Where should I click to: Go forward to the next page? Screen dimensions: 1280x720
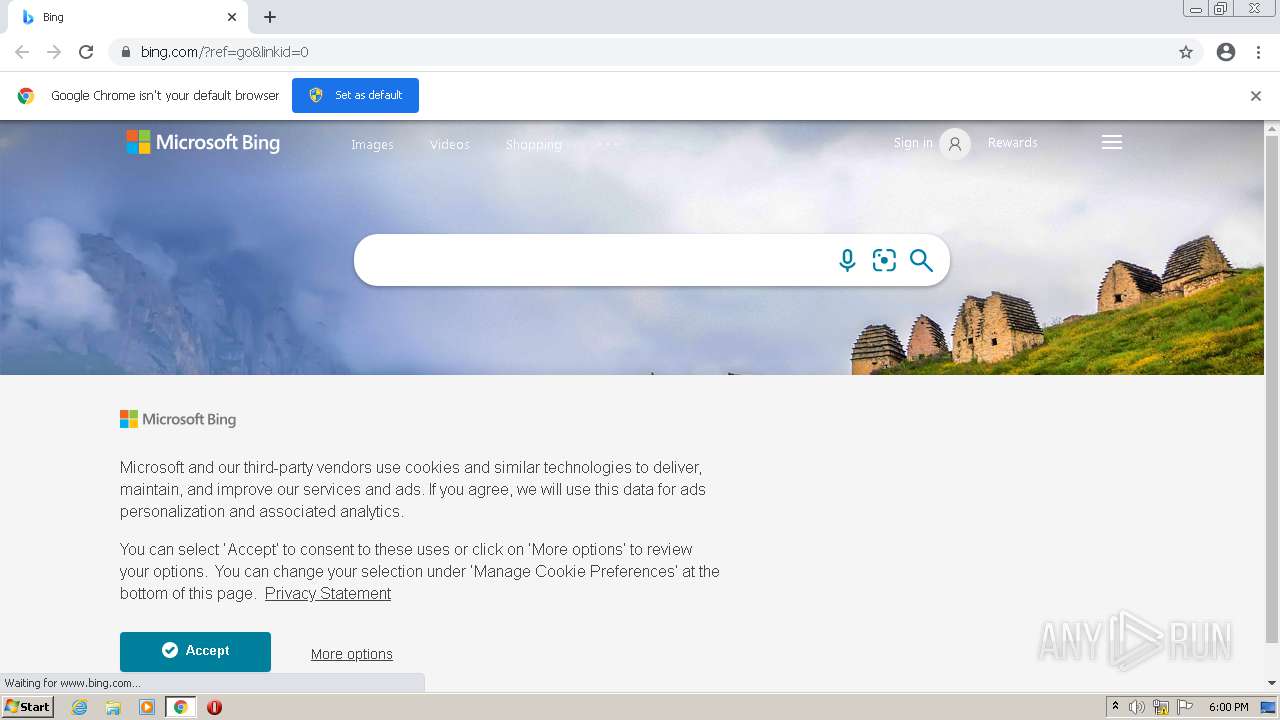click(54, 52)
